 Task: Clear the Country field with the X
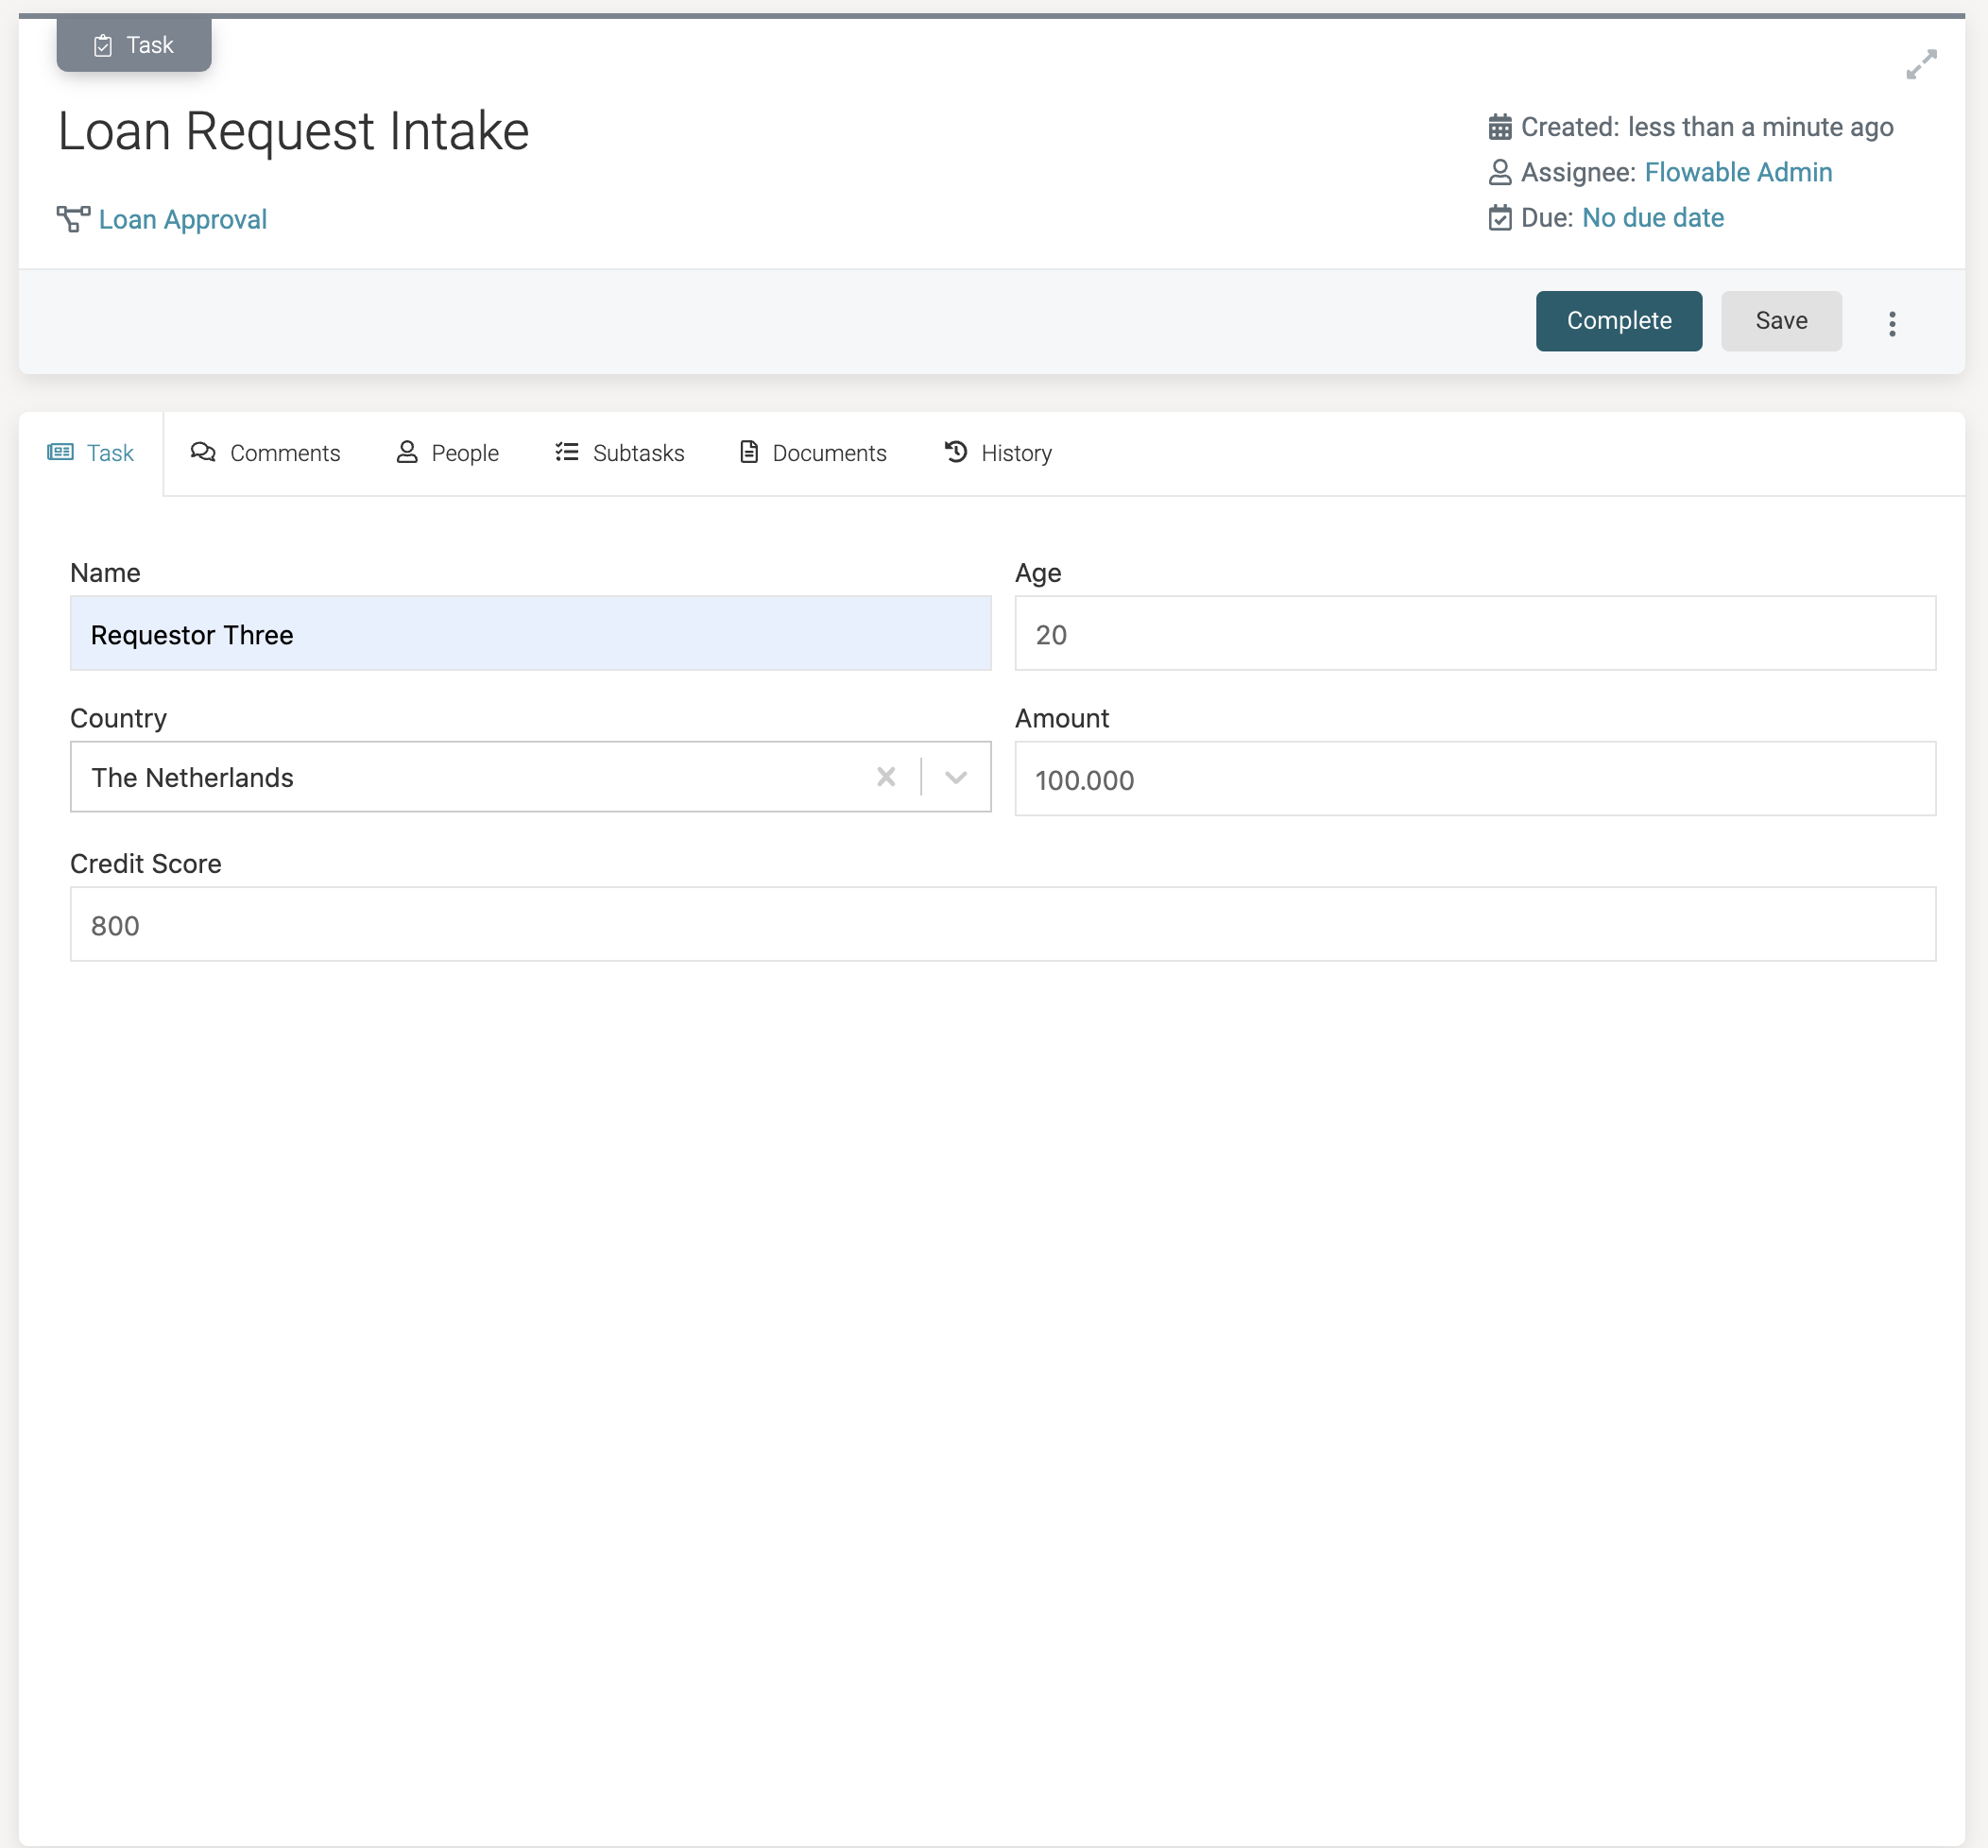(x=886, y=777)
